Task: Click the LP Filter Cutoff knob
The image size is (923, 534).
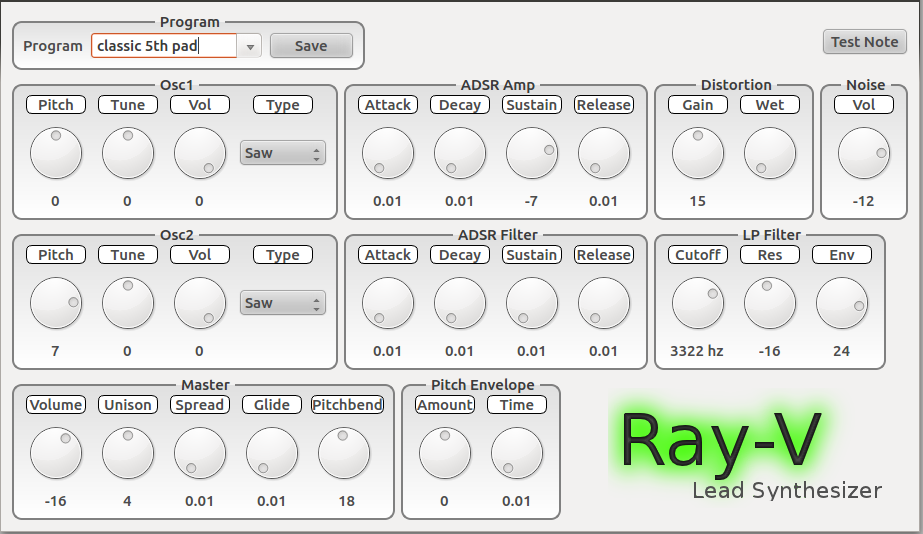Action: [x=698, y=303]
